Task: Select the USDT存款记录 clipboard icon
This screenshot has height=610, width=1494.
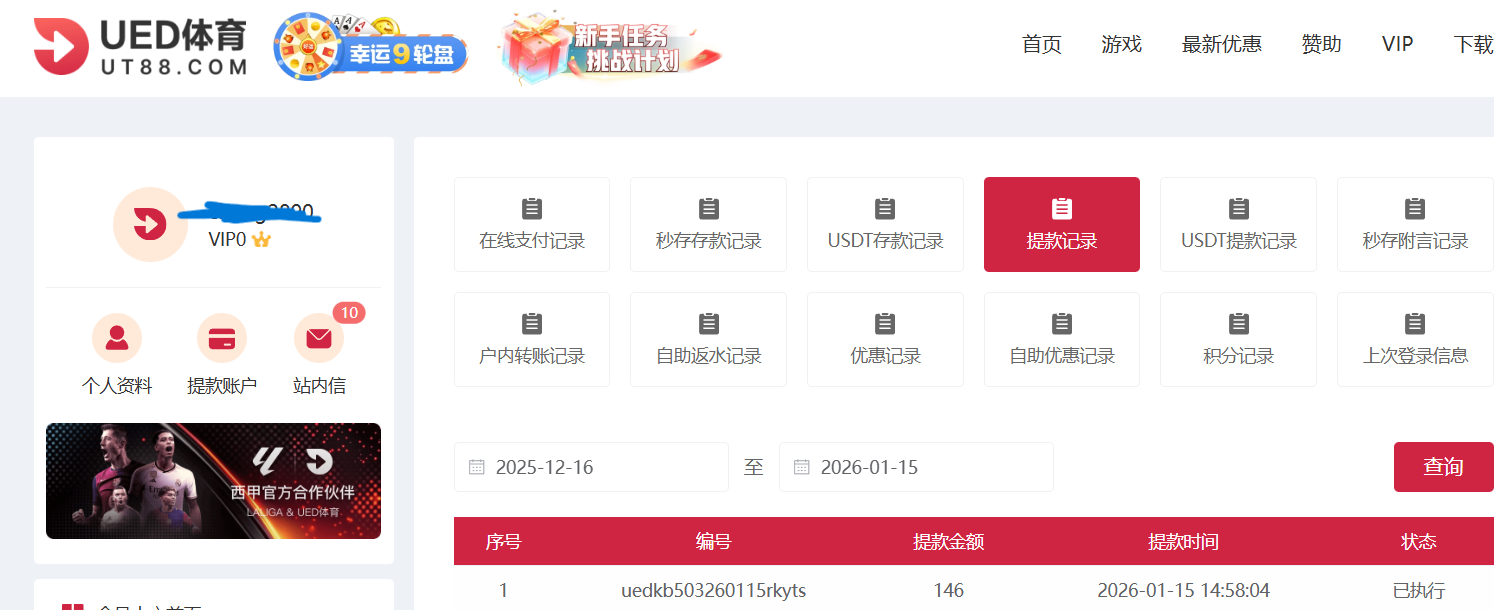Action: pos(884,224)
